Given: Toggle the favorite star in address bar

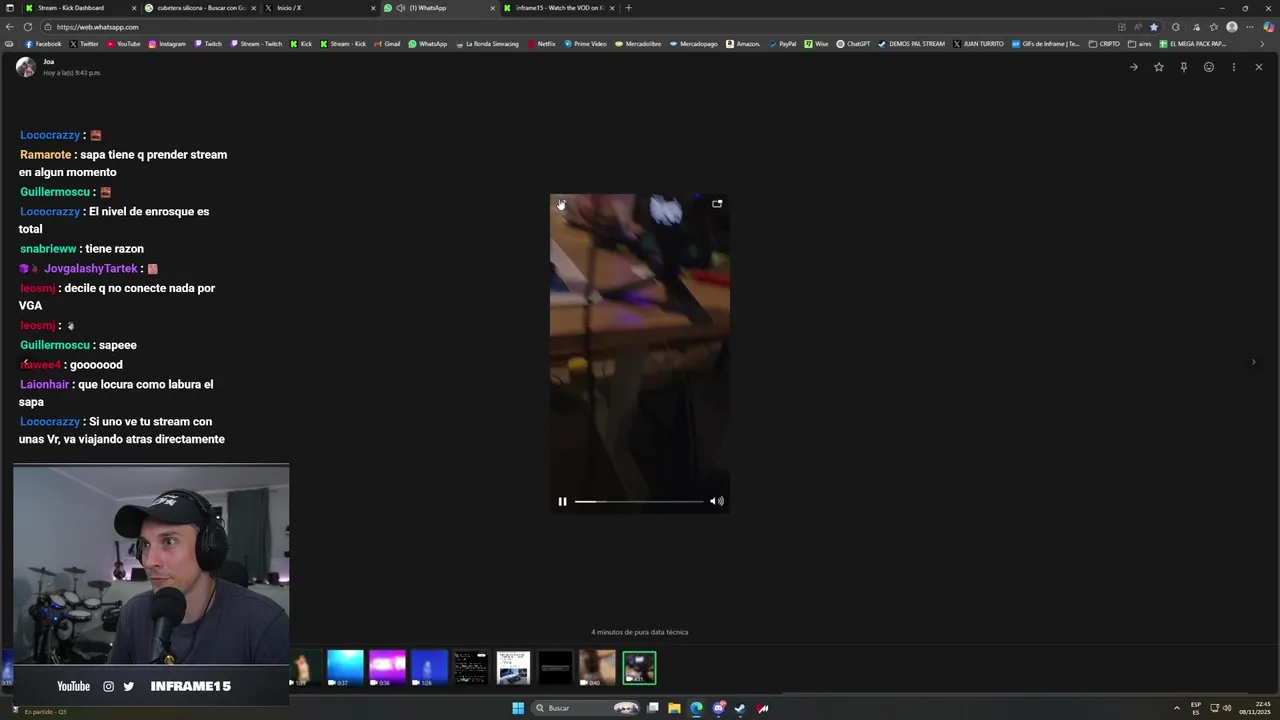Looking at the screenshot, I should tap(1154, 27).
